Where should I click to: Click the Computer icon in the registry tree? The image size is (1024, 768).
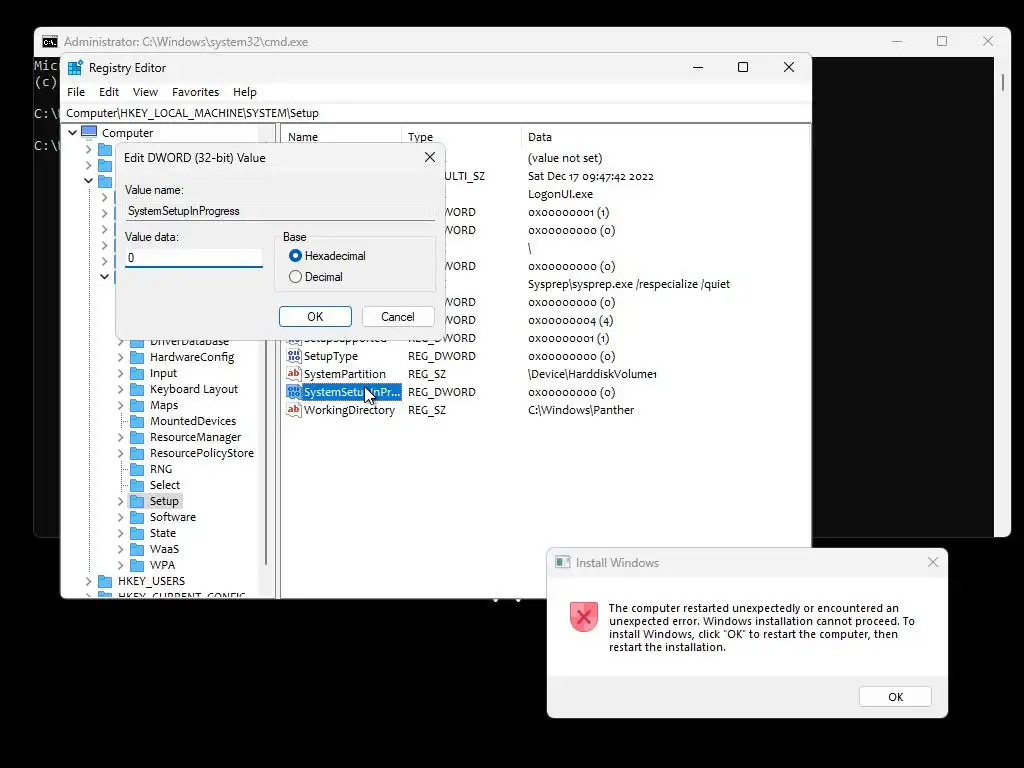click(89, 133)
